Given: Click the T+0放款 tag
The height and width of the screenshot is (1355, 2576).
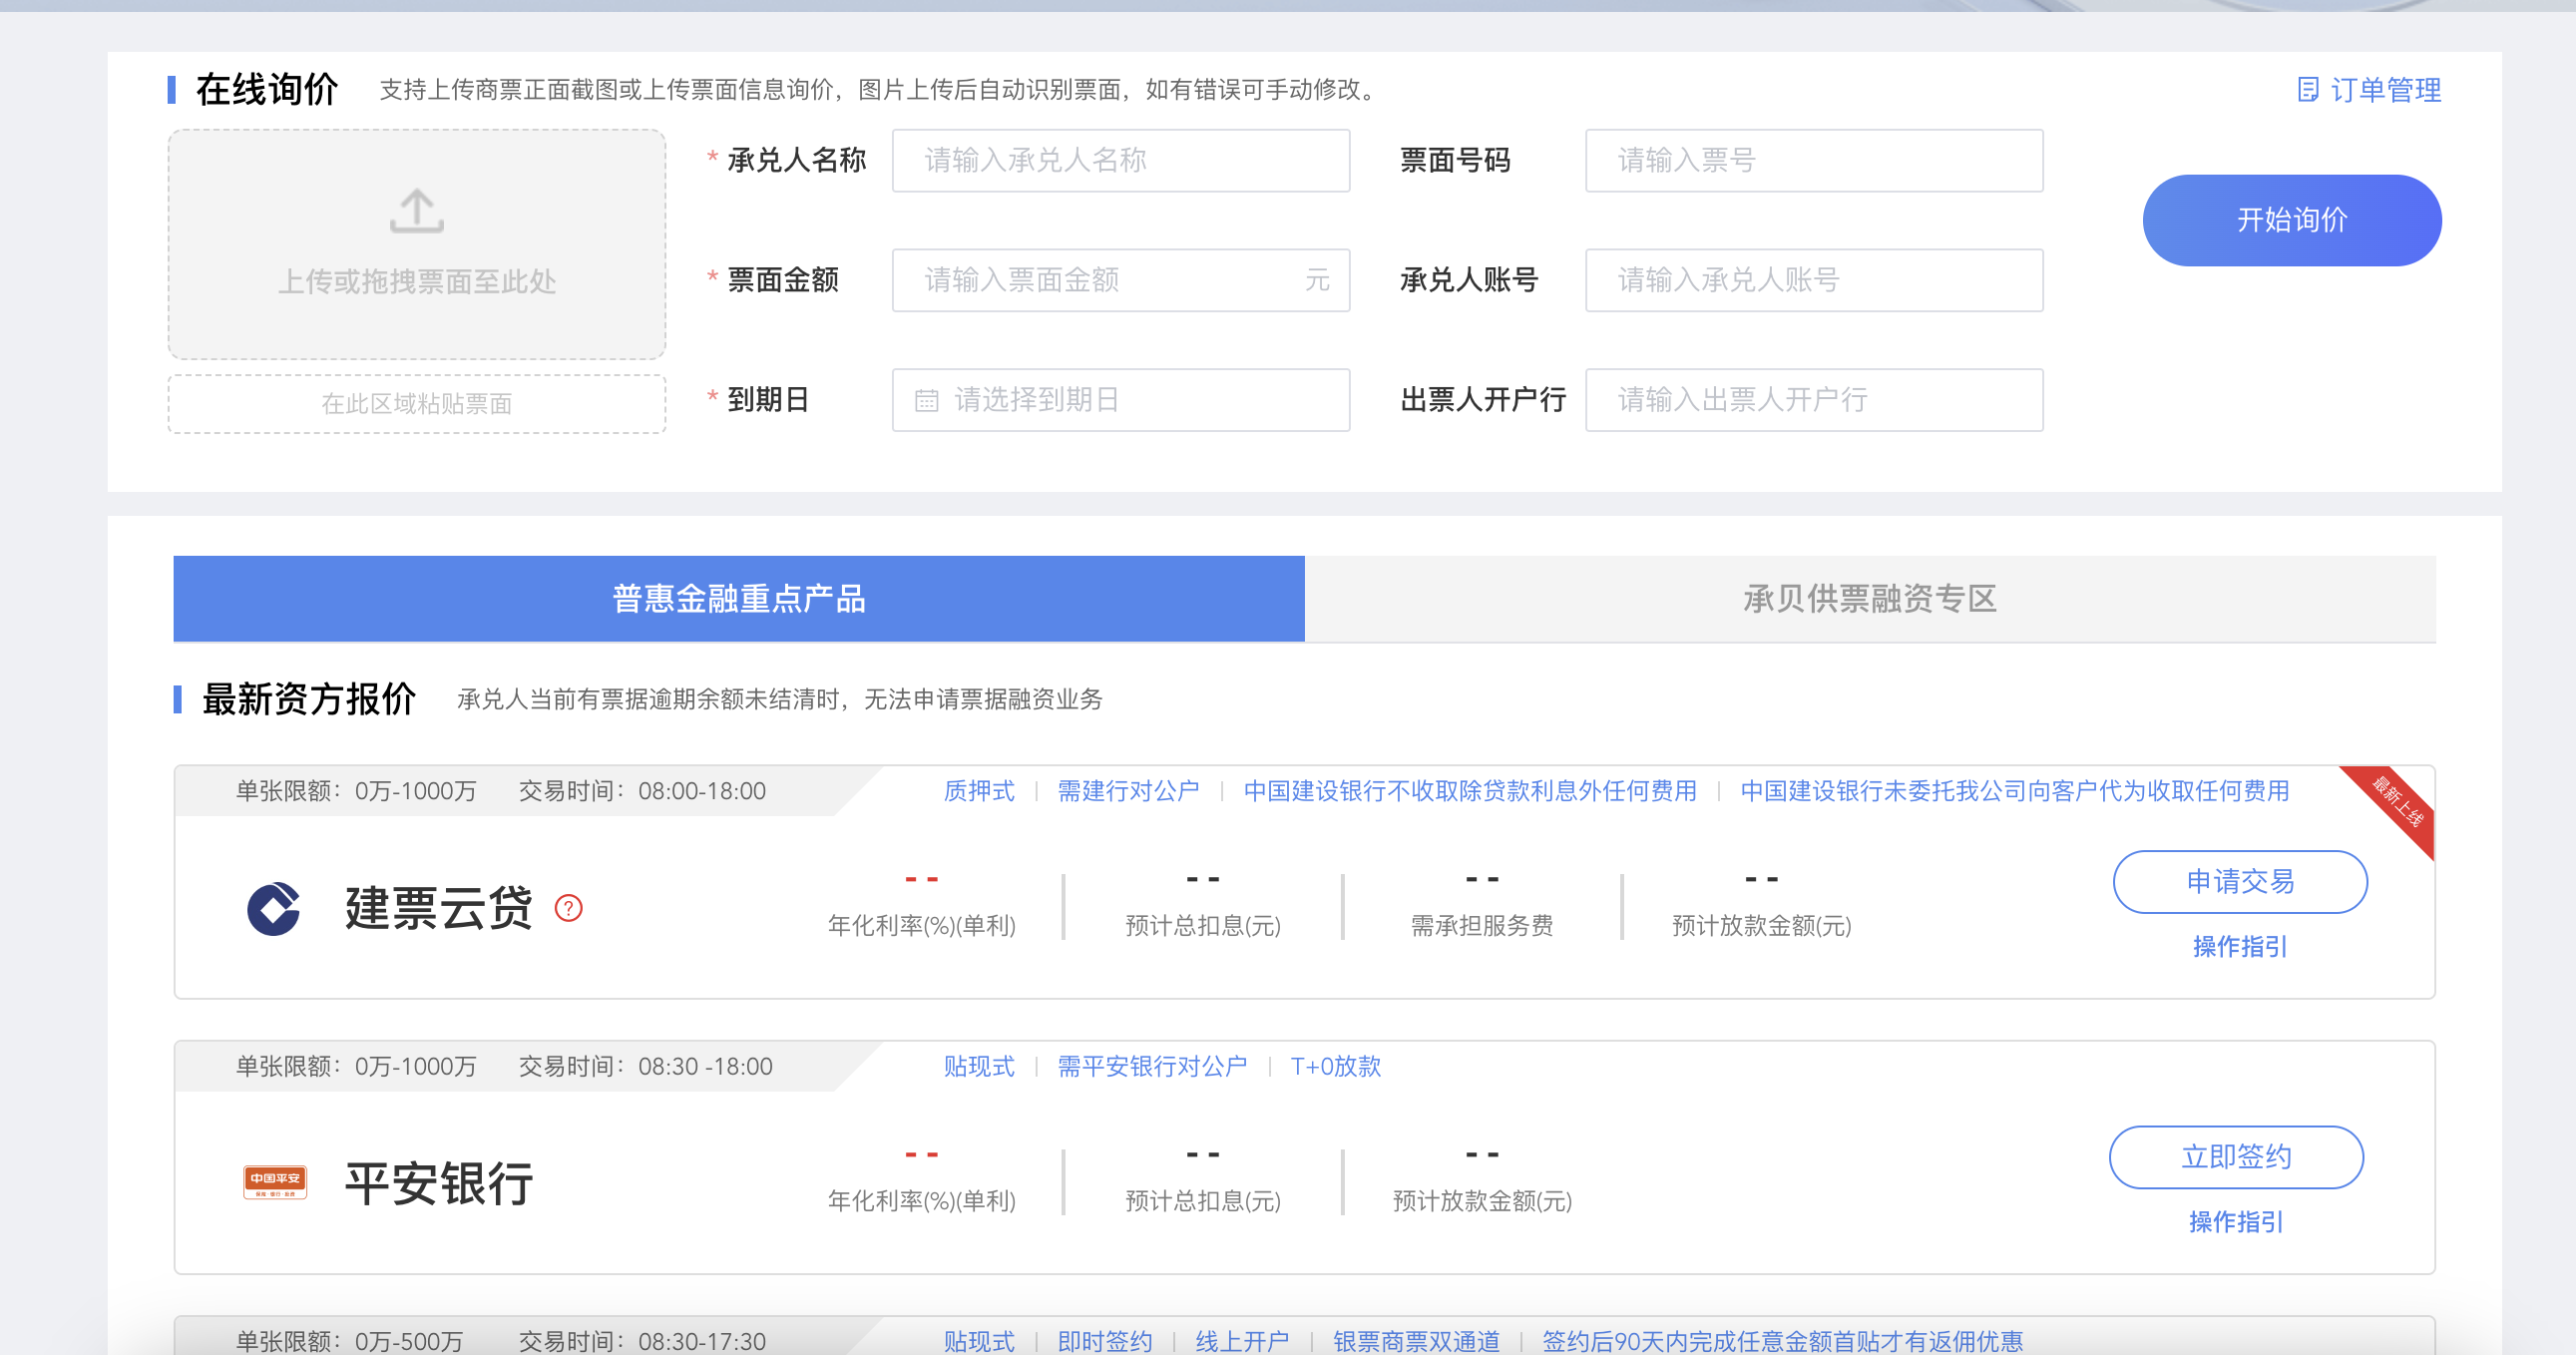Looking at the screenshot, I should click(x=1335, y=1066).
